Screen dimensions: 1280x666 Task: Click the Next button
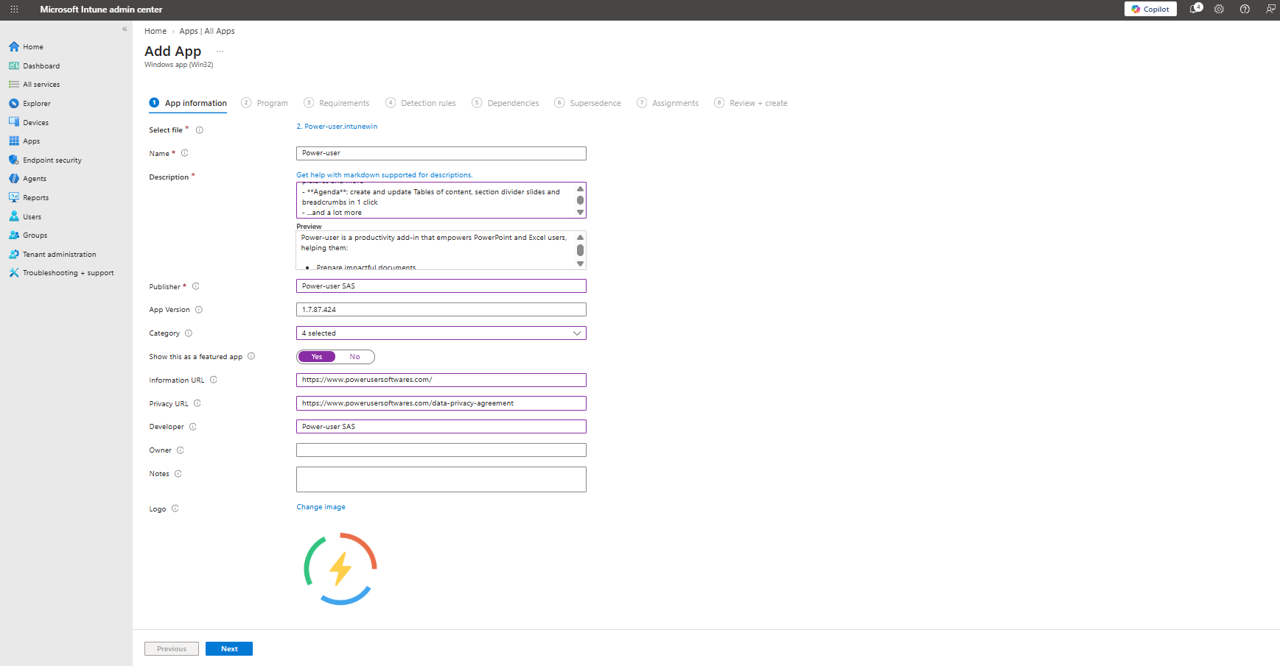[229, 649]
